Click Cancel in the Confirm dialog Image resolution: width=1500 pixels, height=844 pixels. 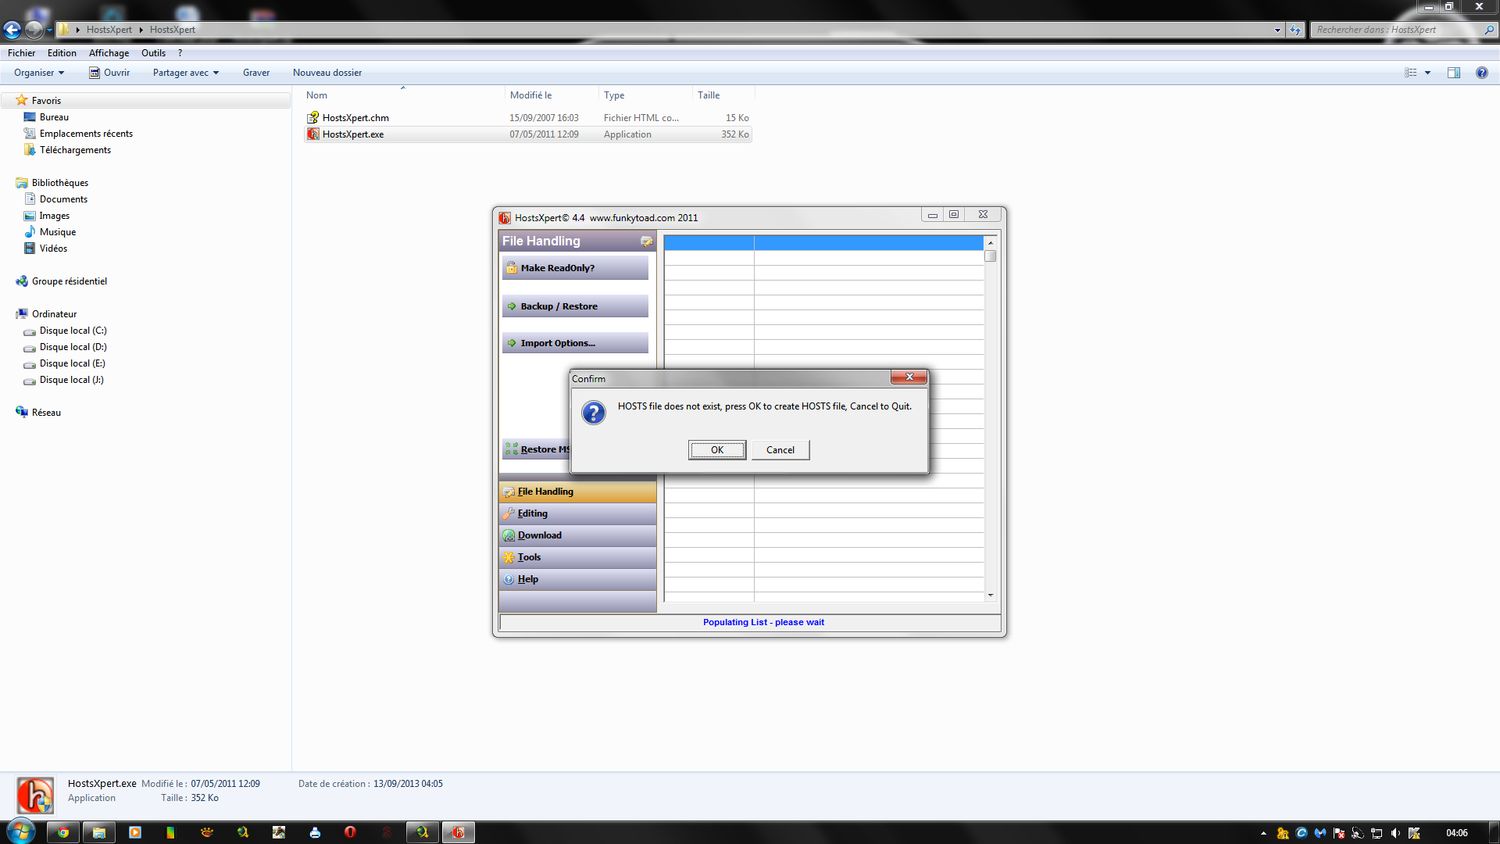point(780,450)
